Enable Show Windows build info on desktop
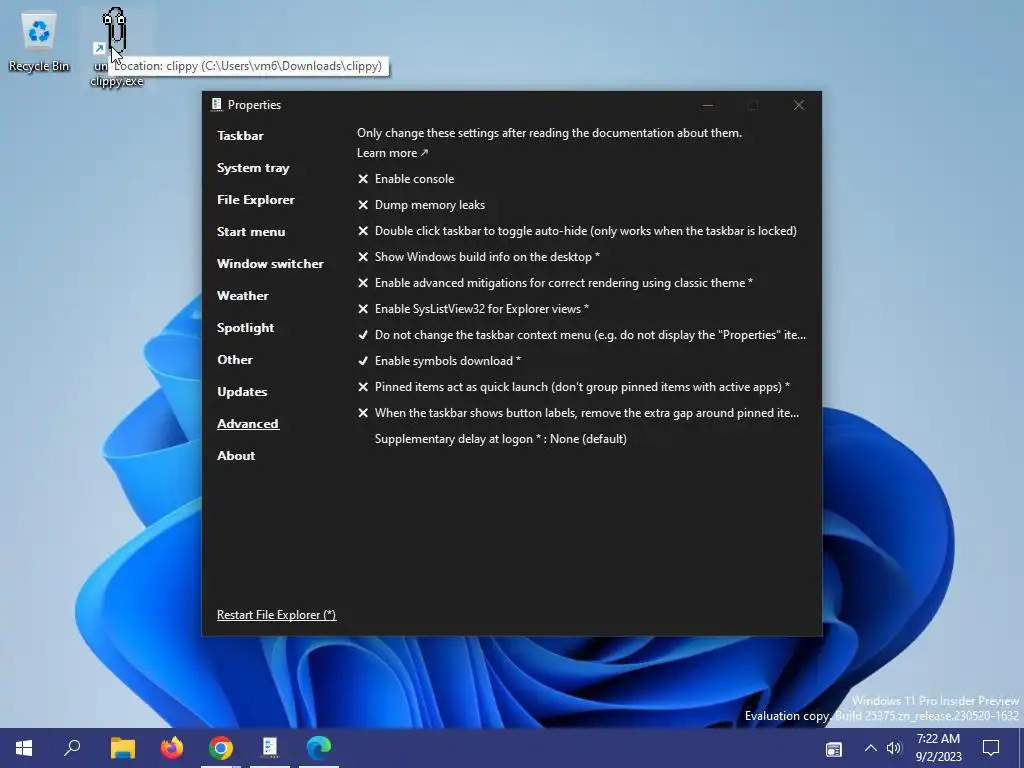Screen dimensions: 1024x768 [x=479, y=257]
